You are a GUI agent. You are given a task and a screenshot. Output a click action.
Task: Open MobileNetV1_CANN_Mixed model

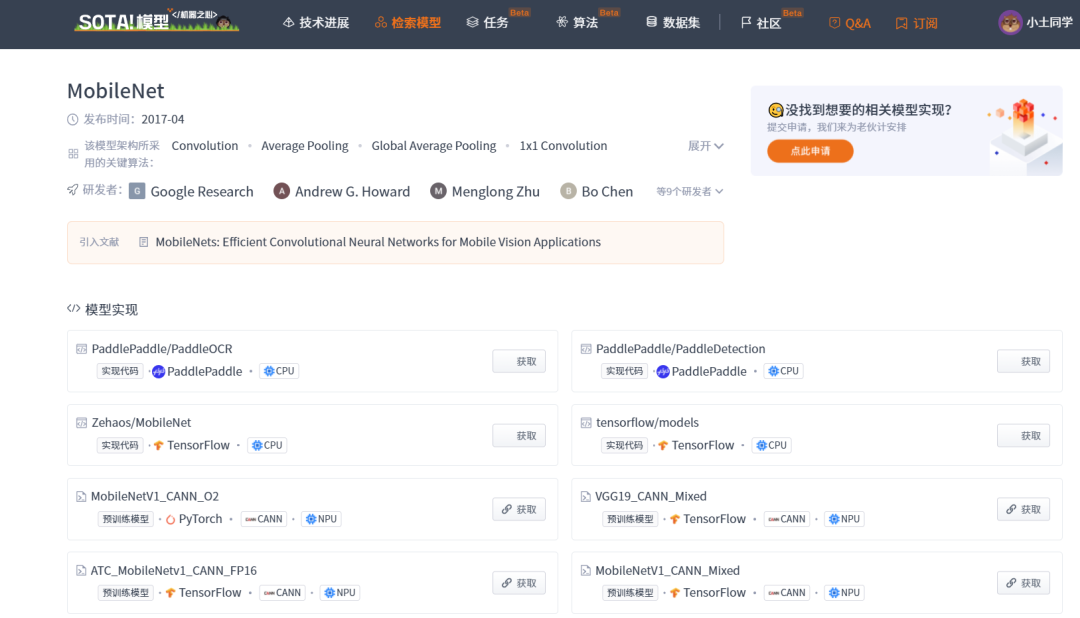(x=667, y=570)
